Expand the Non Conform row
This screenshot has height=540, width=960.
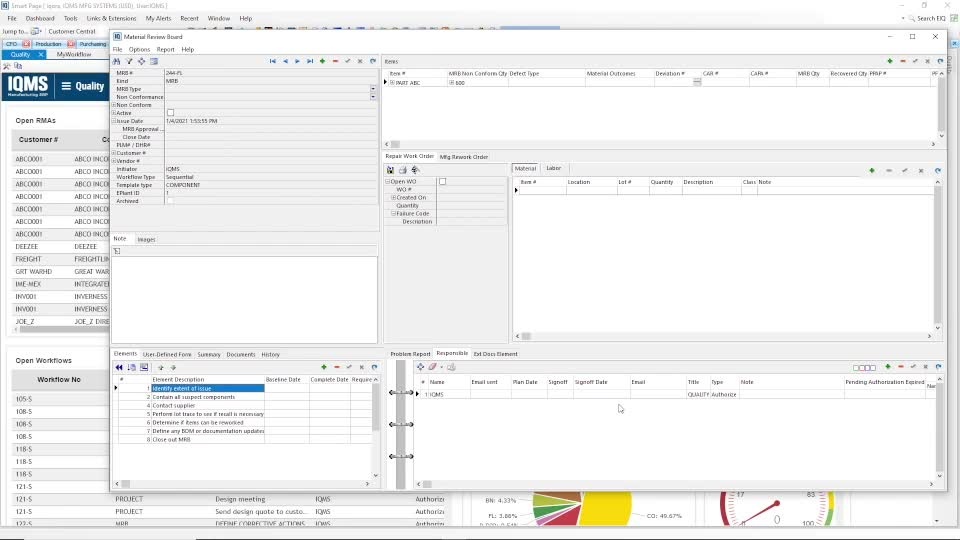click(x=114, y=105)
